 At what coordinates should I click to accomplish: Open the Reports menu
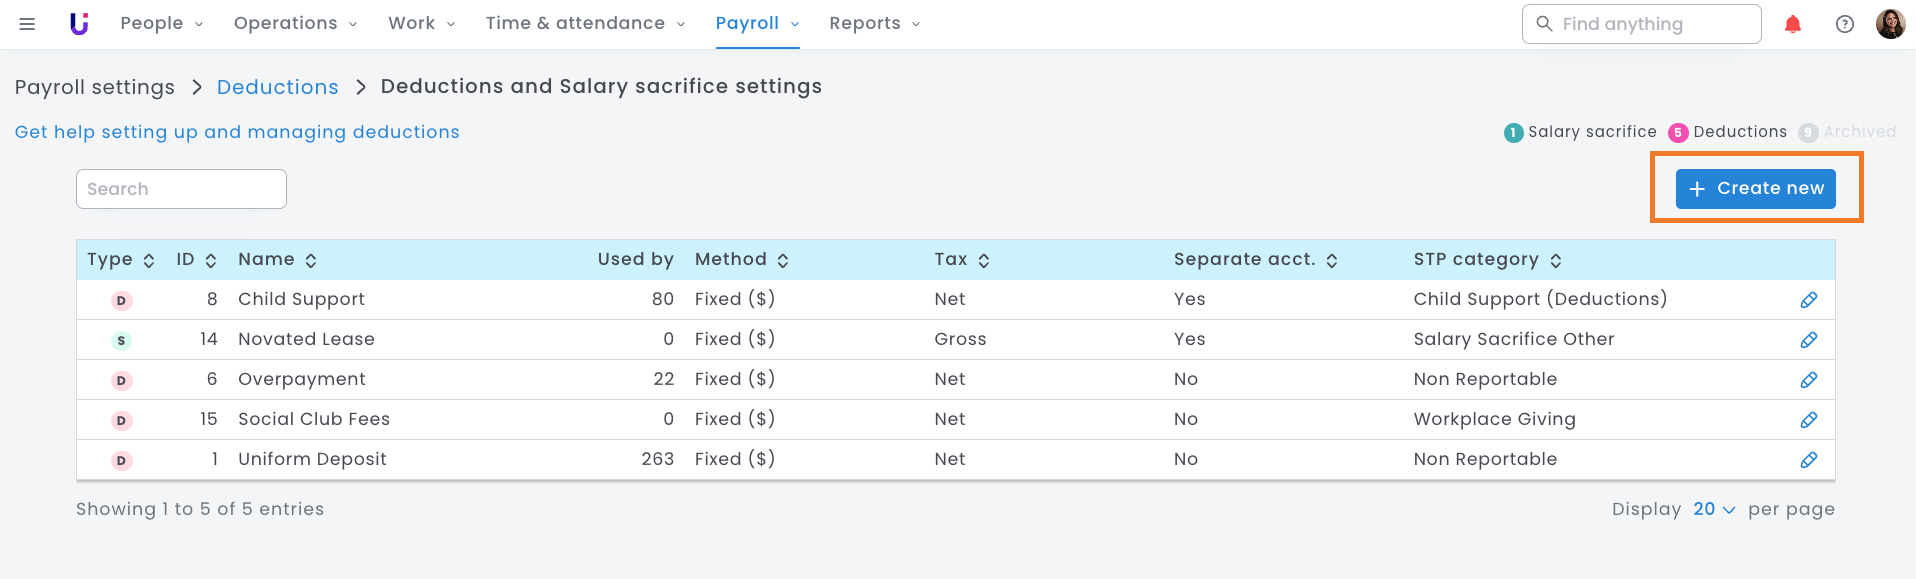tap(874, 24)
